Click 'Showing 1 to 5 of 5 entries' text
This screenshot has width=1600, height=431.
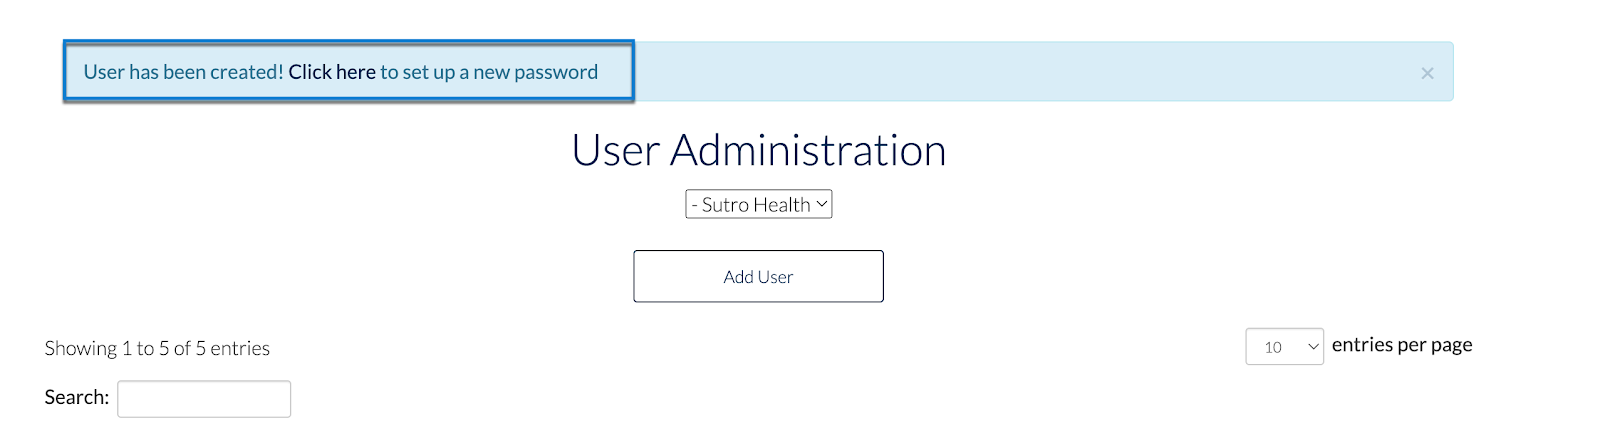coord(157,348)
